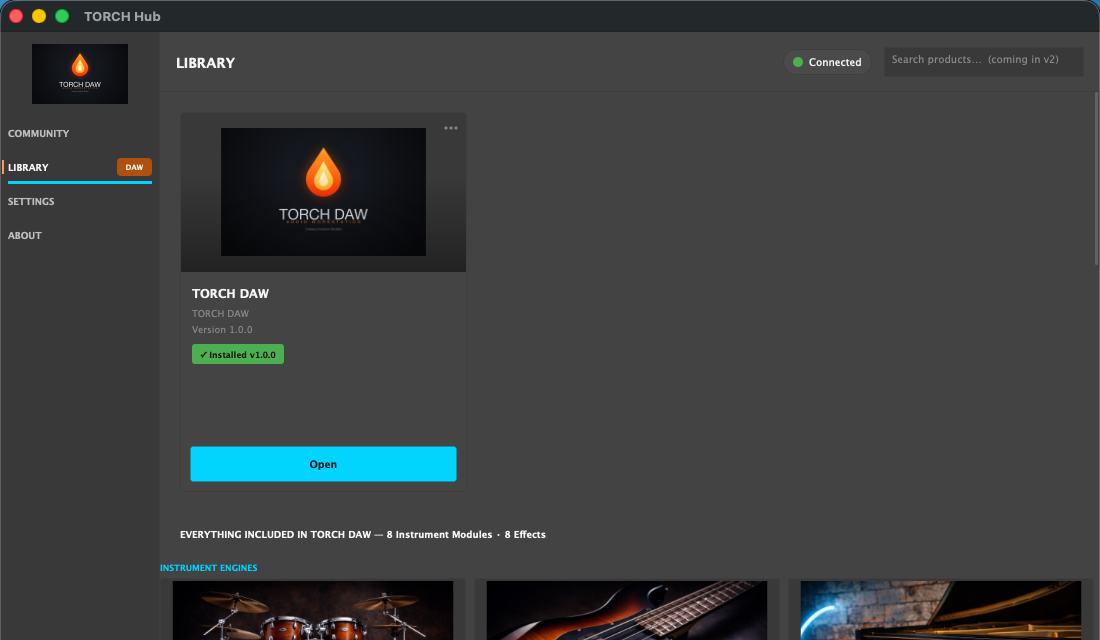
Task: Click the TORCH DAW logo in sidebar
Action: click(x=80, y=74)
